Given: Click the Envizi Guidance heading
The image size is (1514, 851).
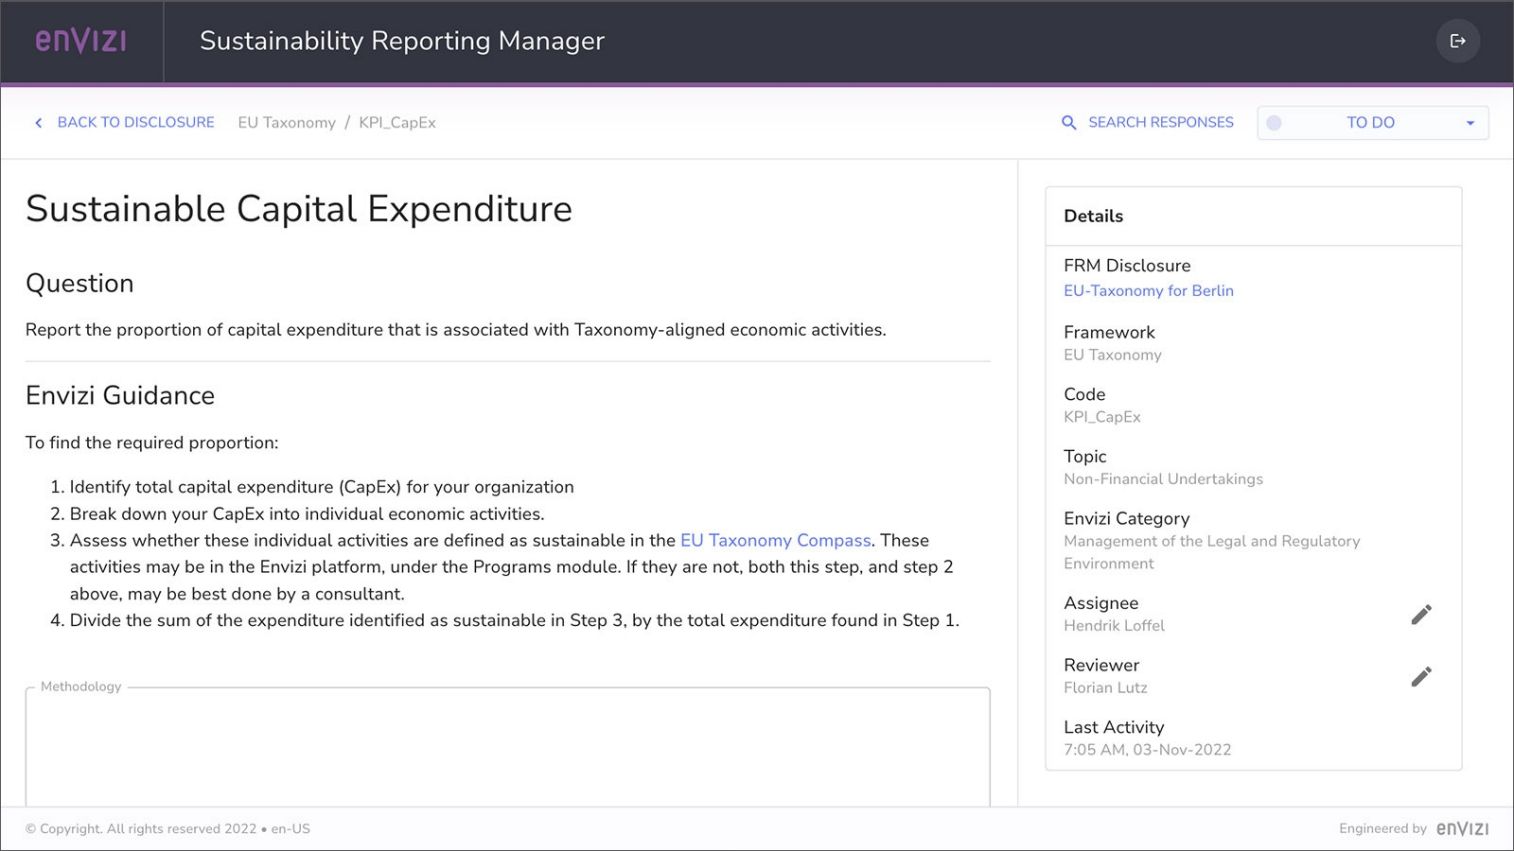Looking at the screenshot, I should (120, 395).
